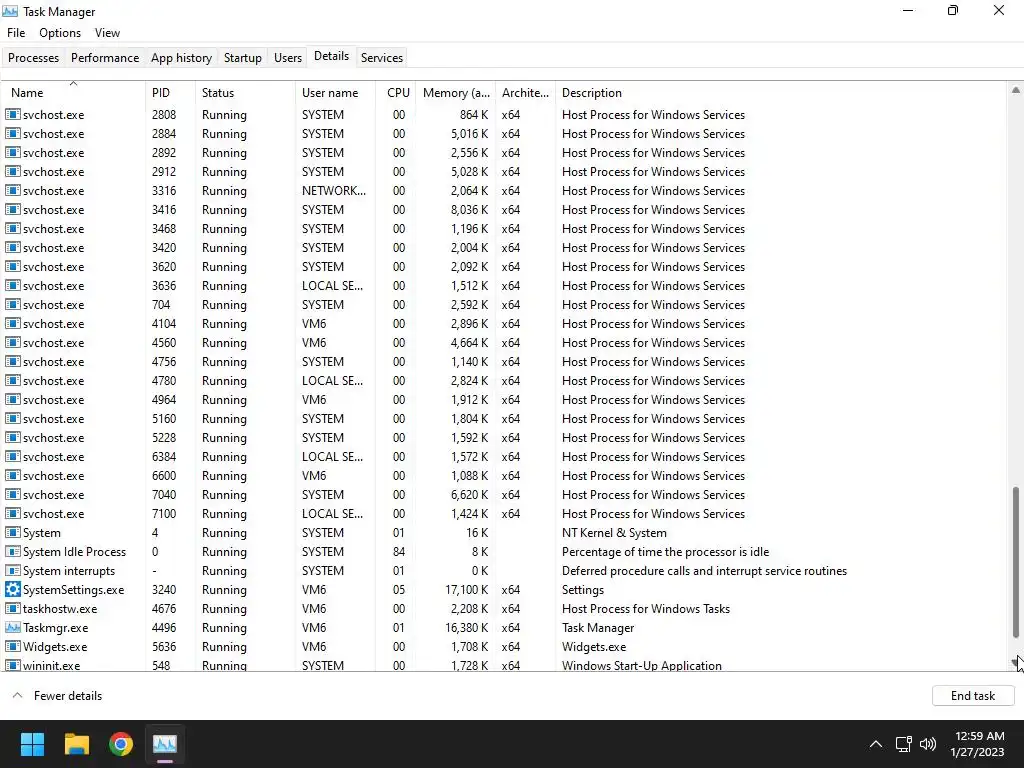
Task: Click the icon of svchost.exe PID 2808
Action: click(x=12, y=114)
